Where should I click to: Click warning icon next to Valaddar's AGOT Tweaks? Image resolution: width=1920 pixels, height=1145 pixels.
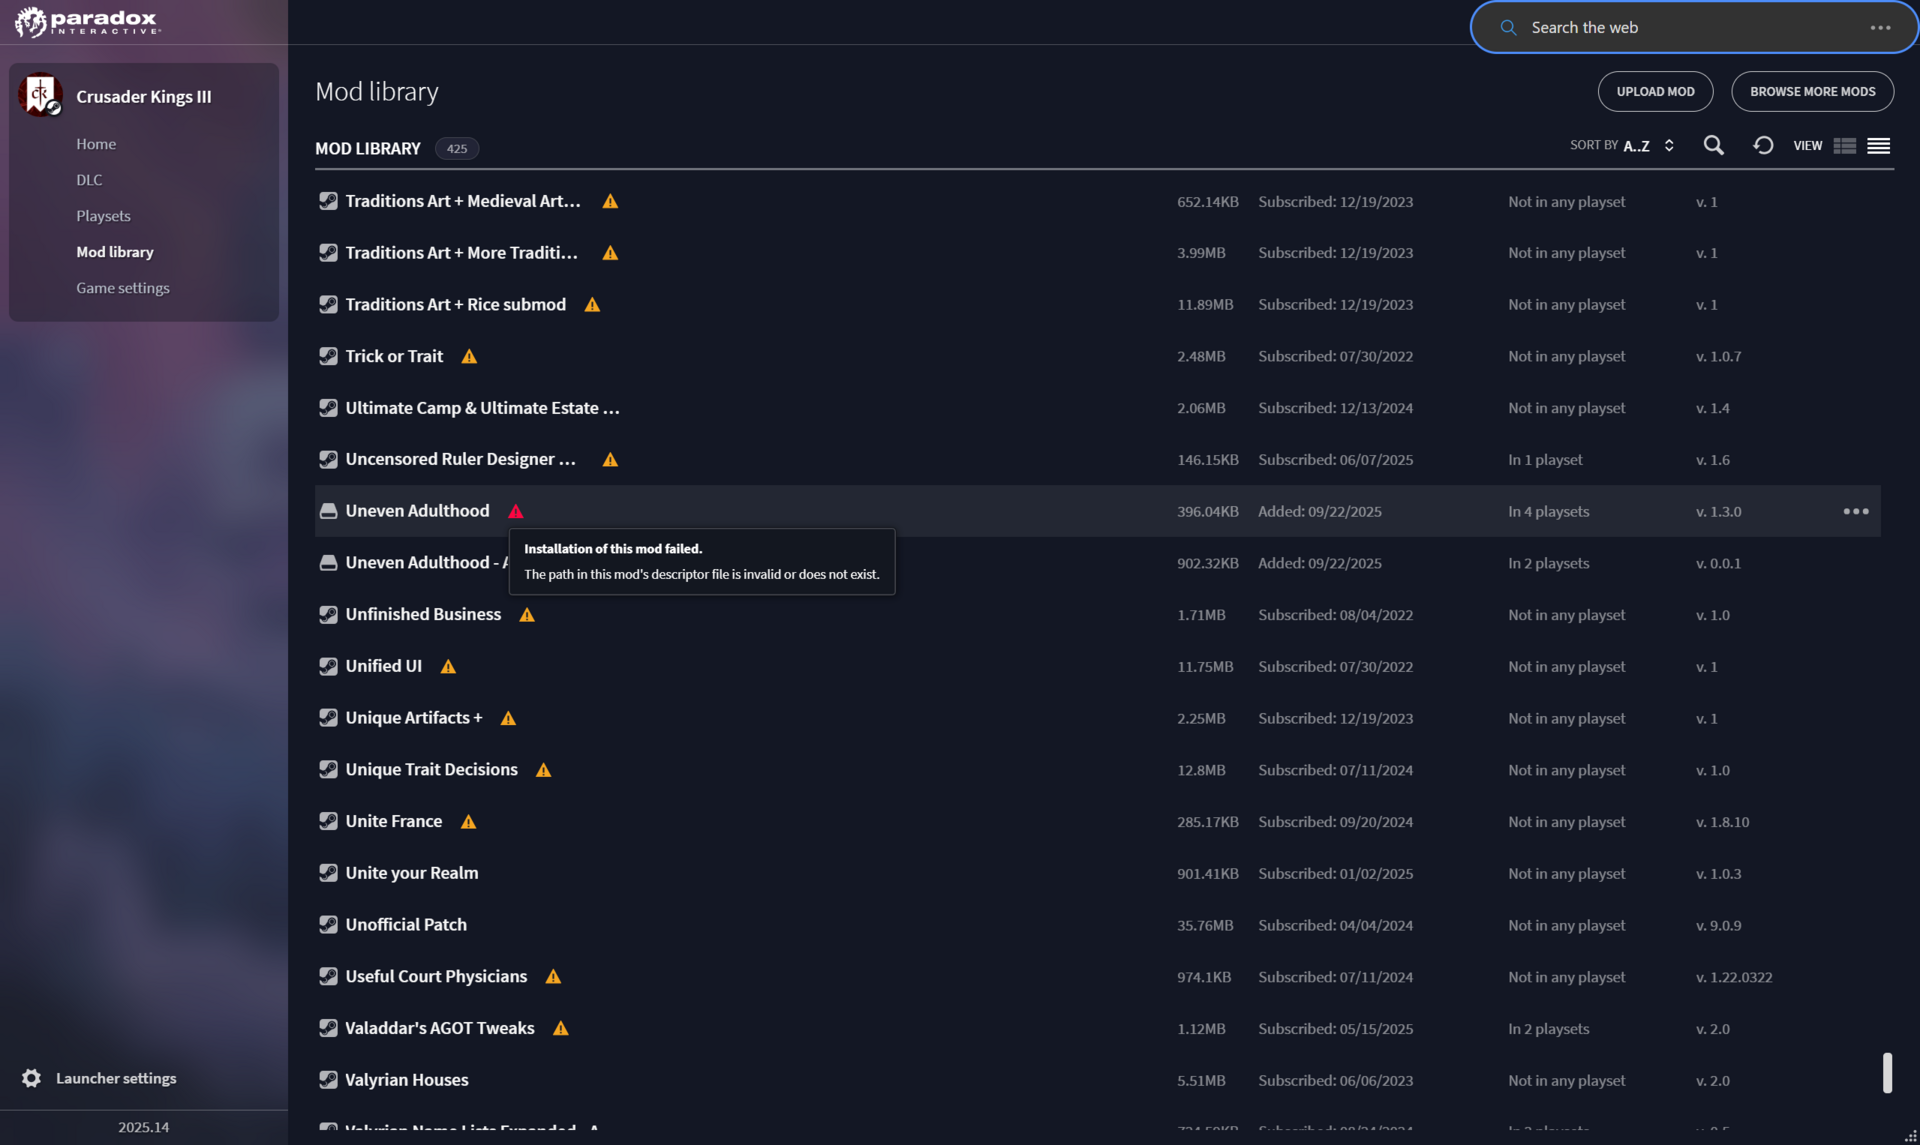click(x=561, y=1029)
